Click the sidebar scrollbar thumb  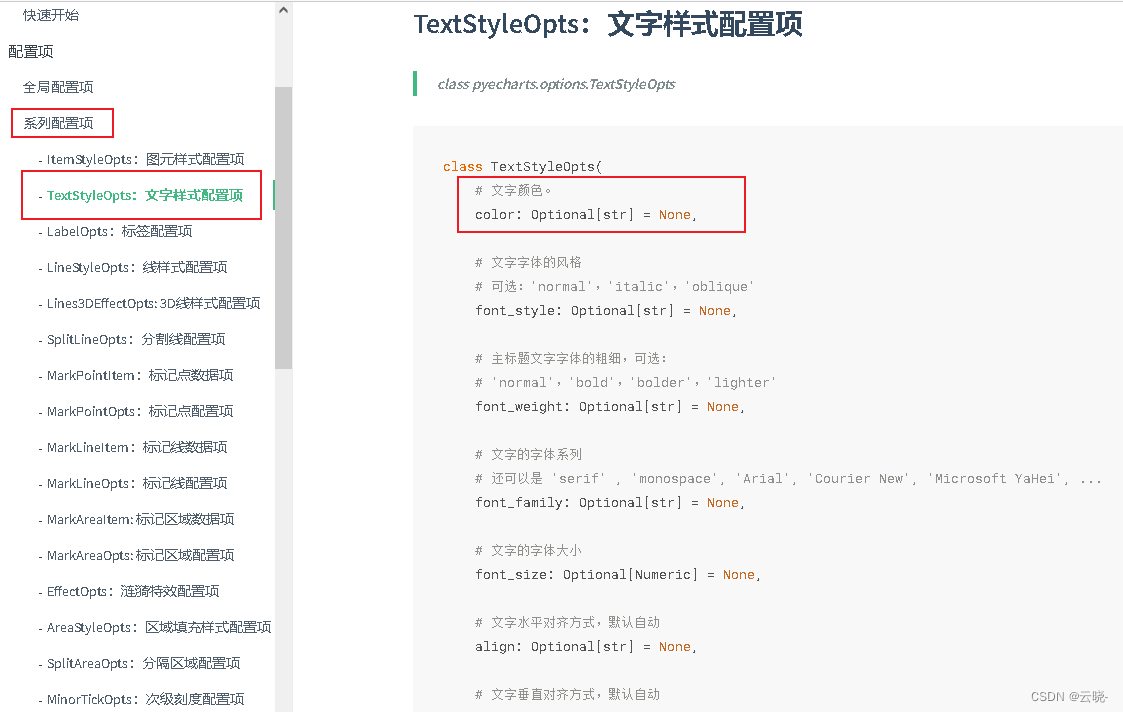click(284, 228)
